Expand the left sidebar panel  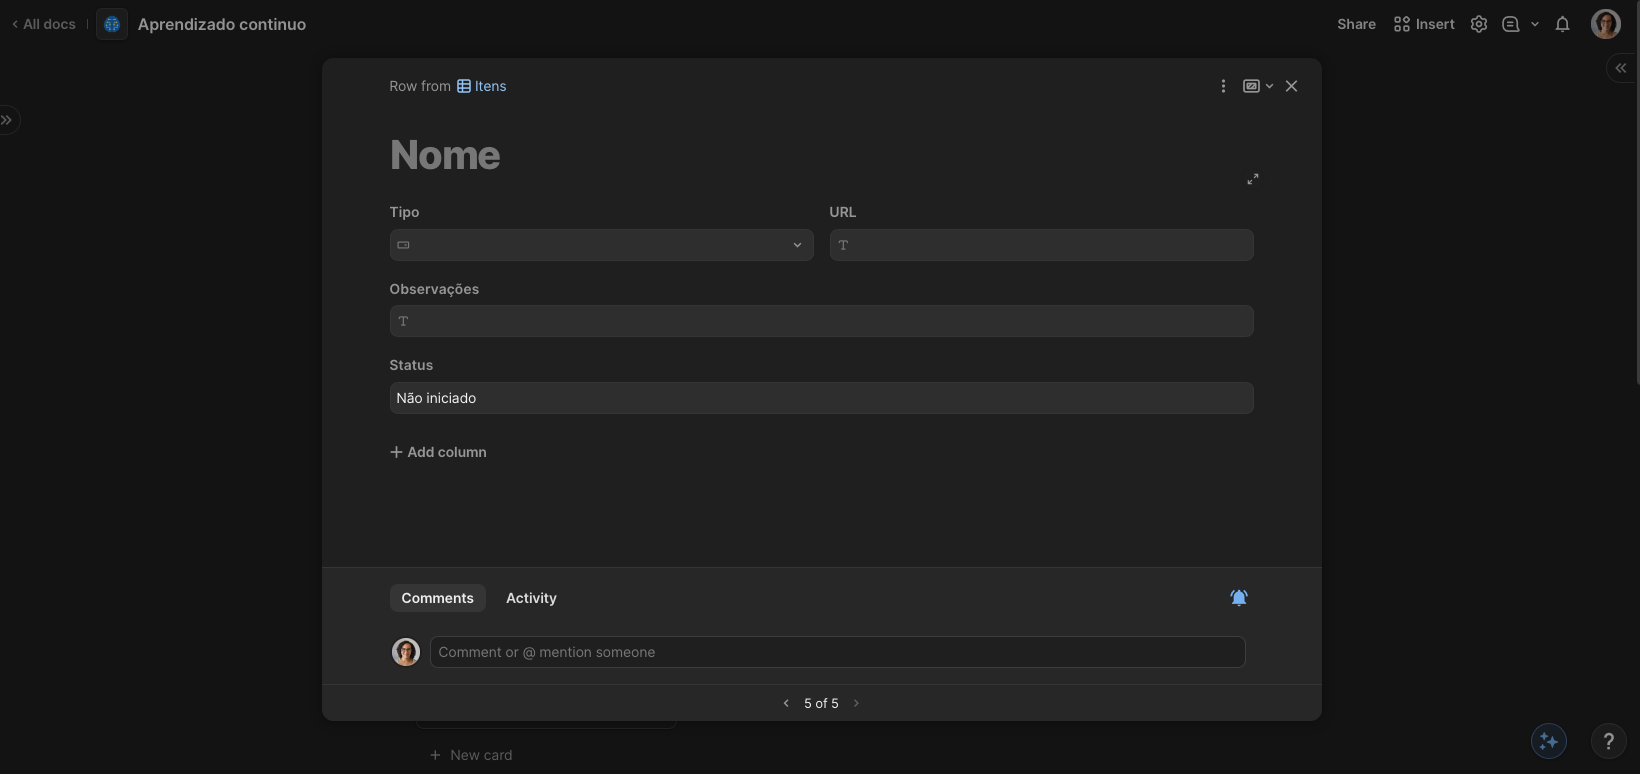click(x=8, y=120)
